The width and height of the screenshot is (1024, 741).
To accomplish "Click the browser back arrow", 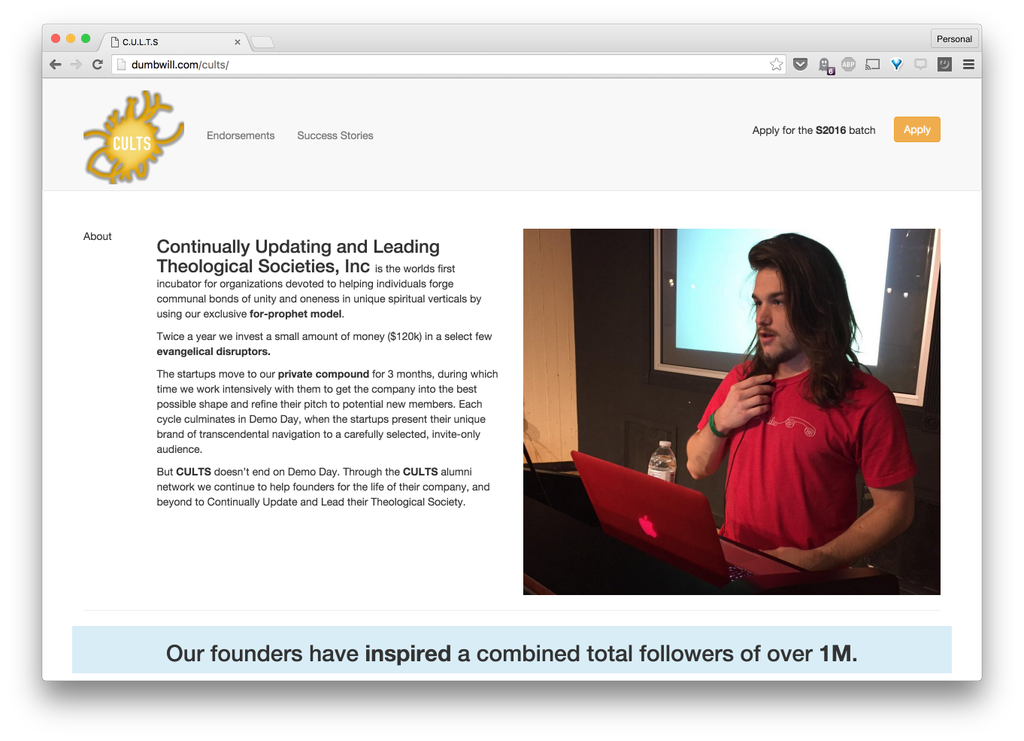I will tap(56, 64).
